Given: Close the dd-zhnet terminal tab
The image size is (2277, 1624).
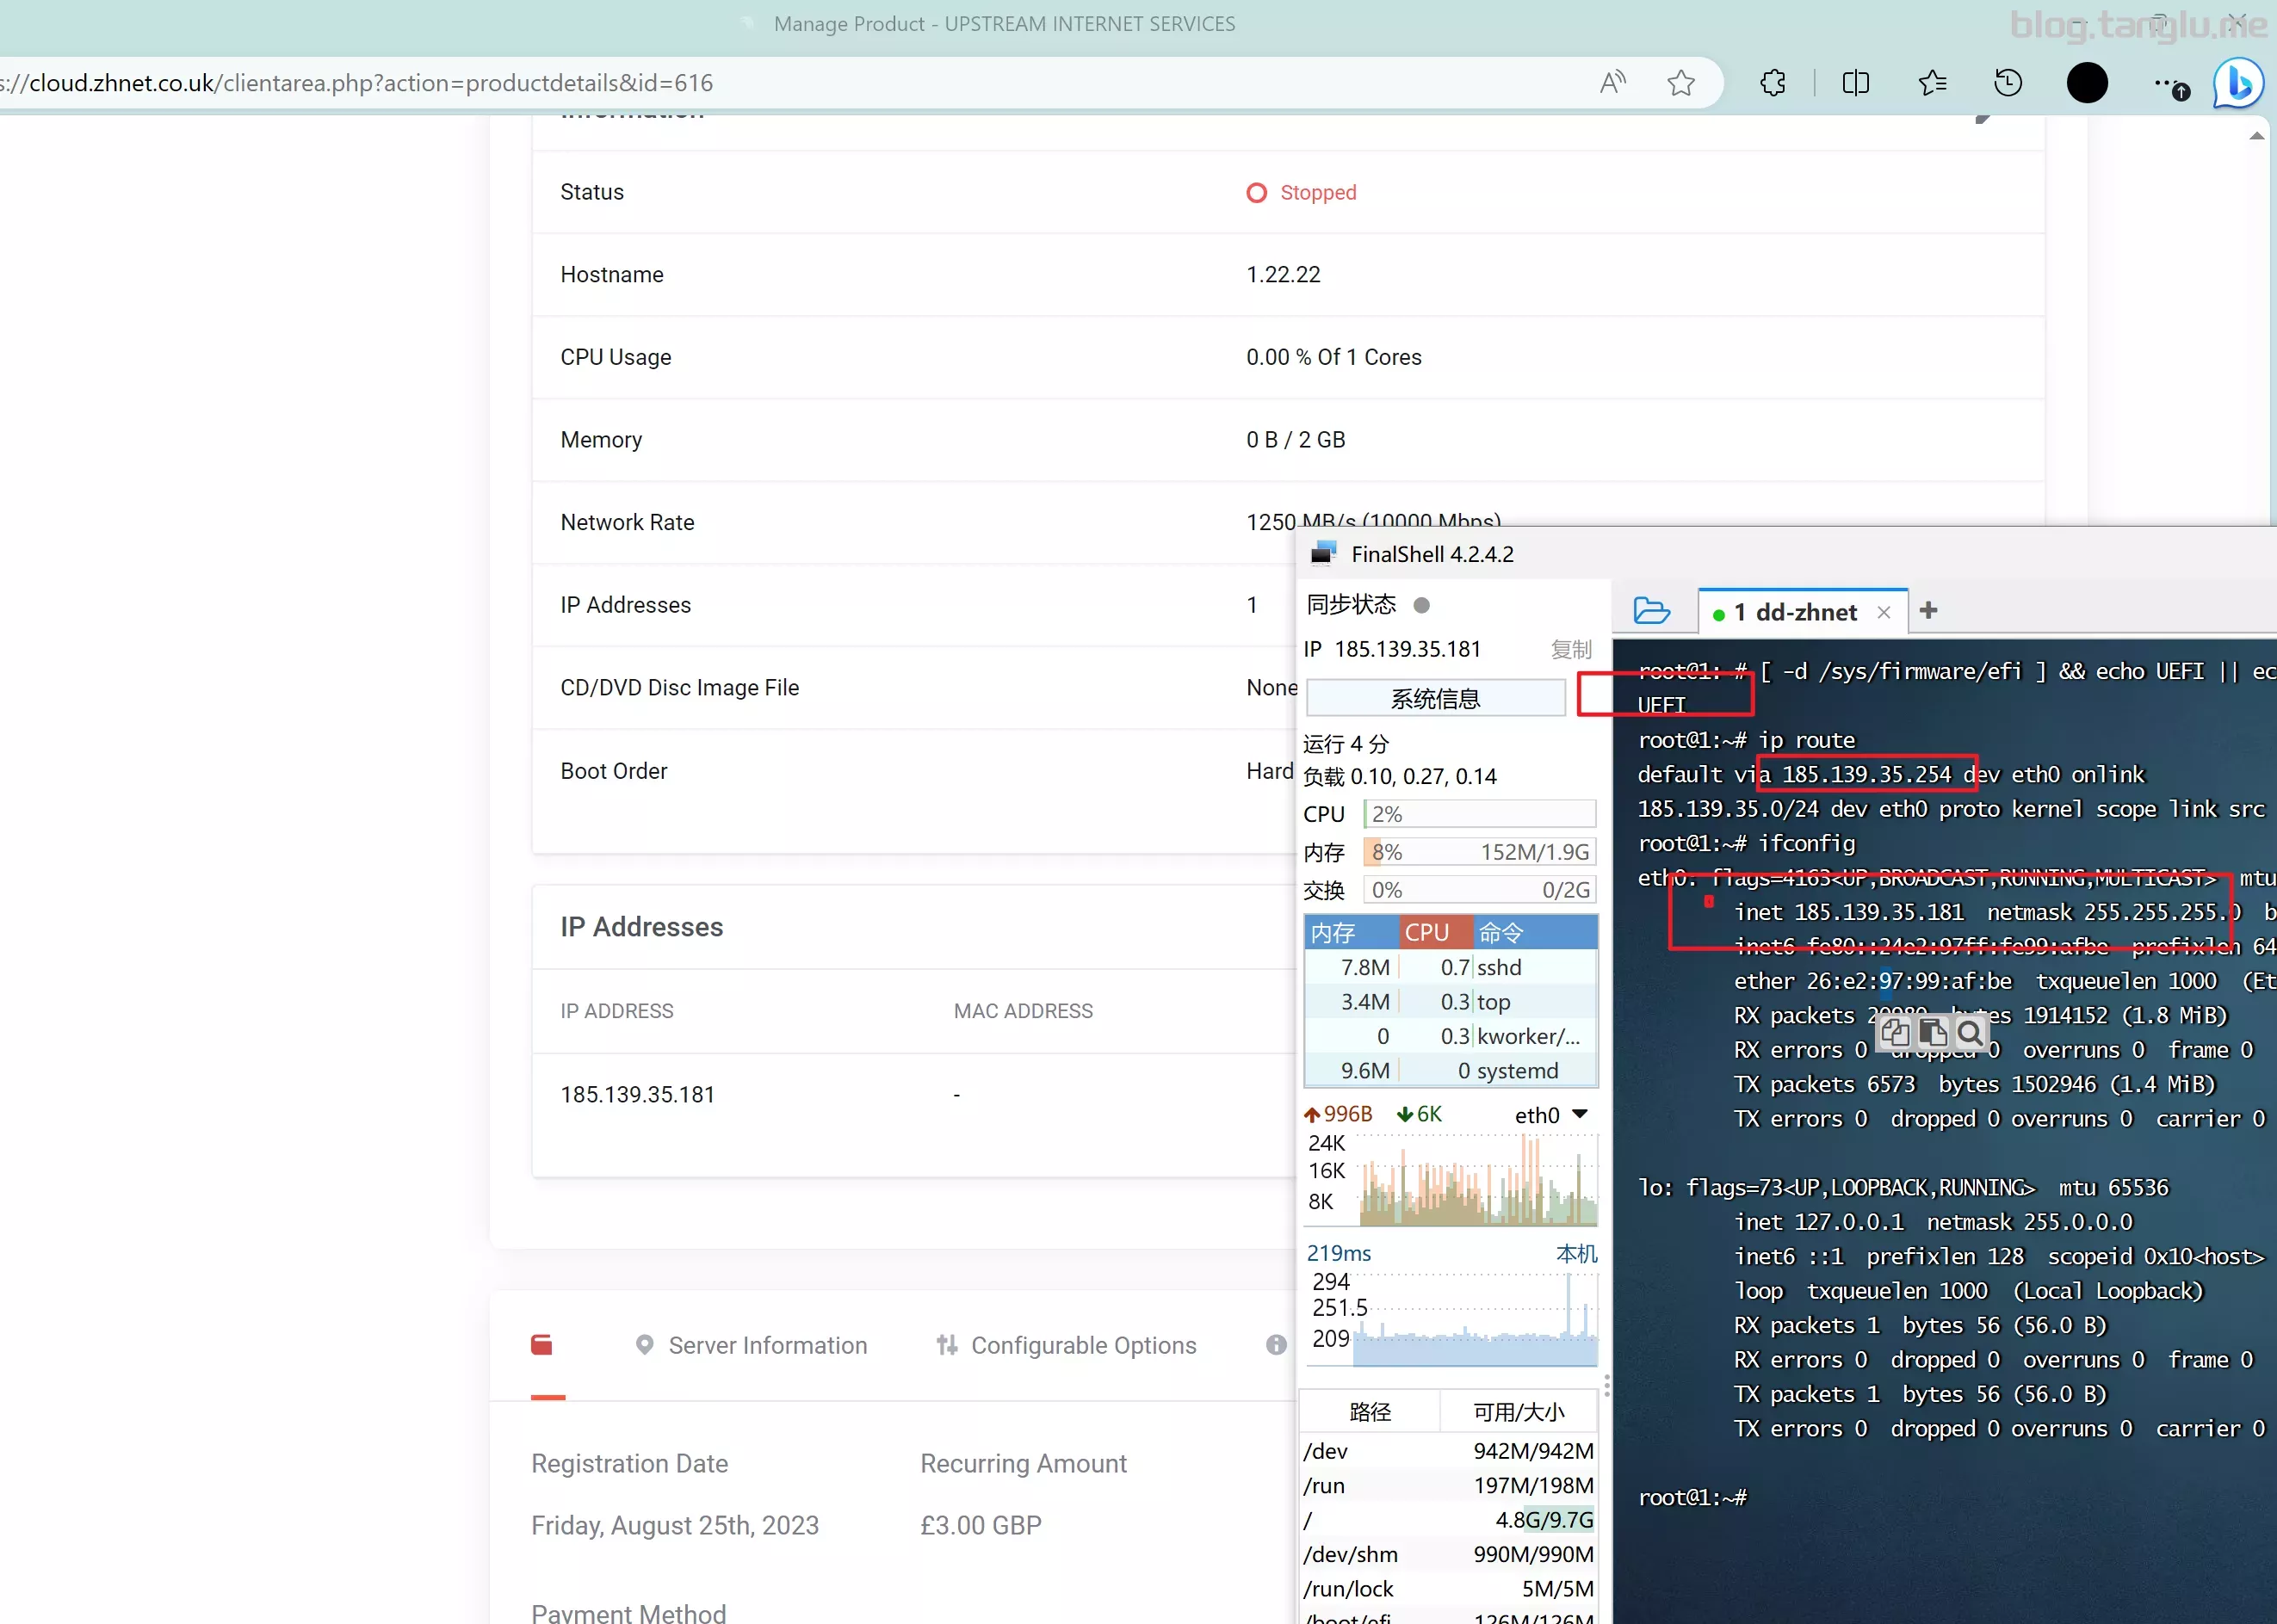Looking at the screenshot, I should tap(1884, 612).
